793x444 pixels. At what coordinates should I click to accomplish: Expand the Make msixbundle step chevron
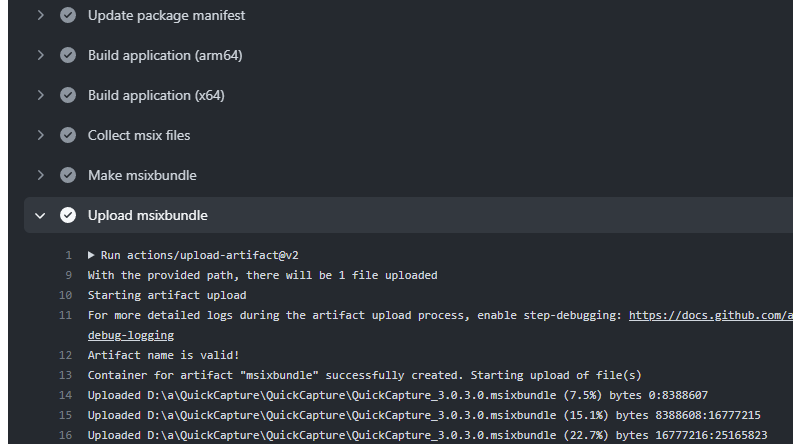(x=40, y=175)
